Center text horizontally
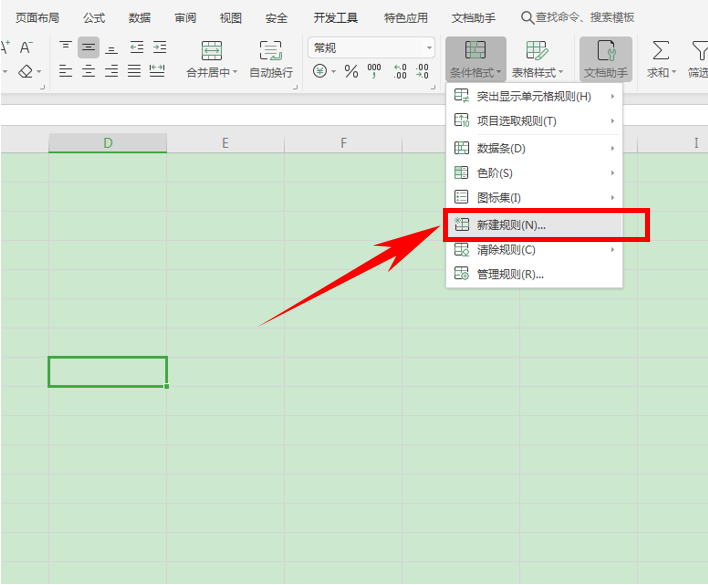The width and height of the screenshot is (708, 585). click(88, 71)
